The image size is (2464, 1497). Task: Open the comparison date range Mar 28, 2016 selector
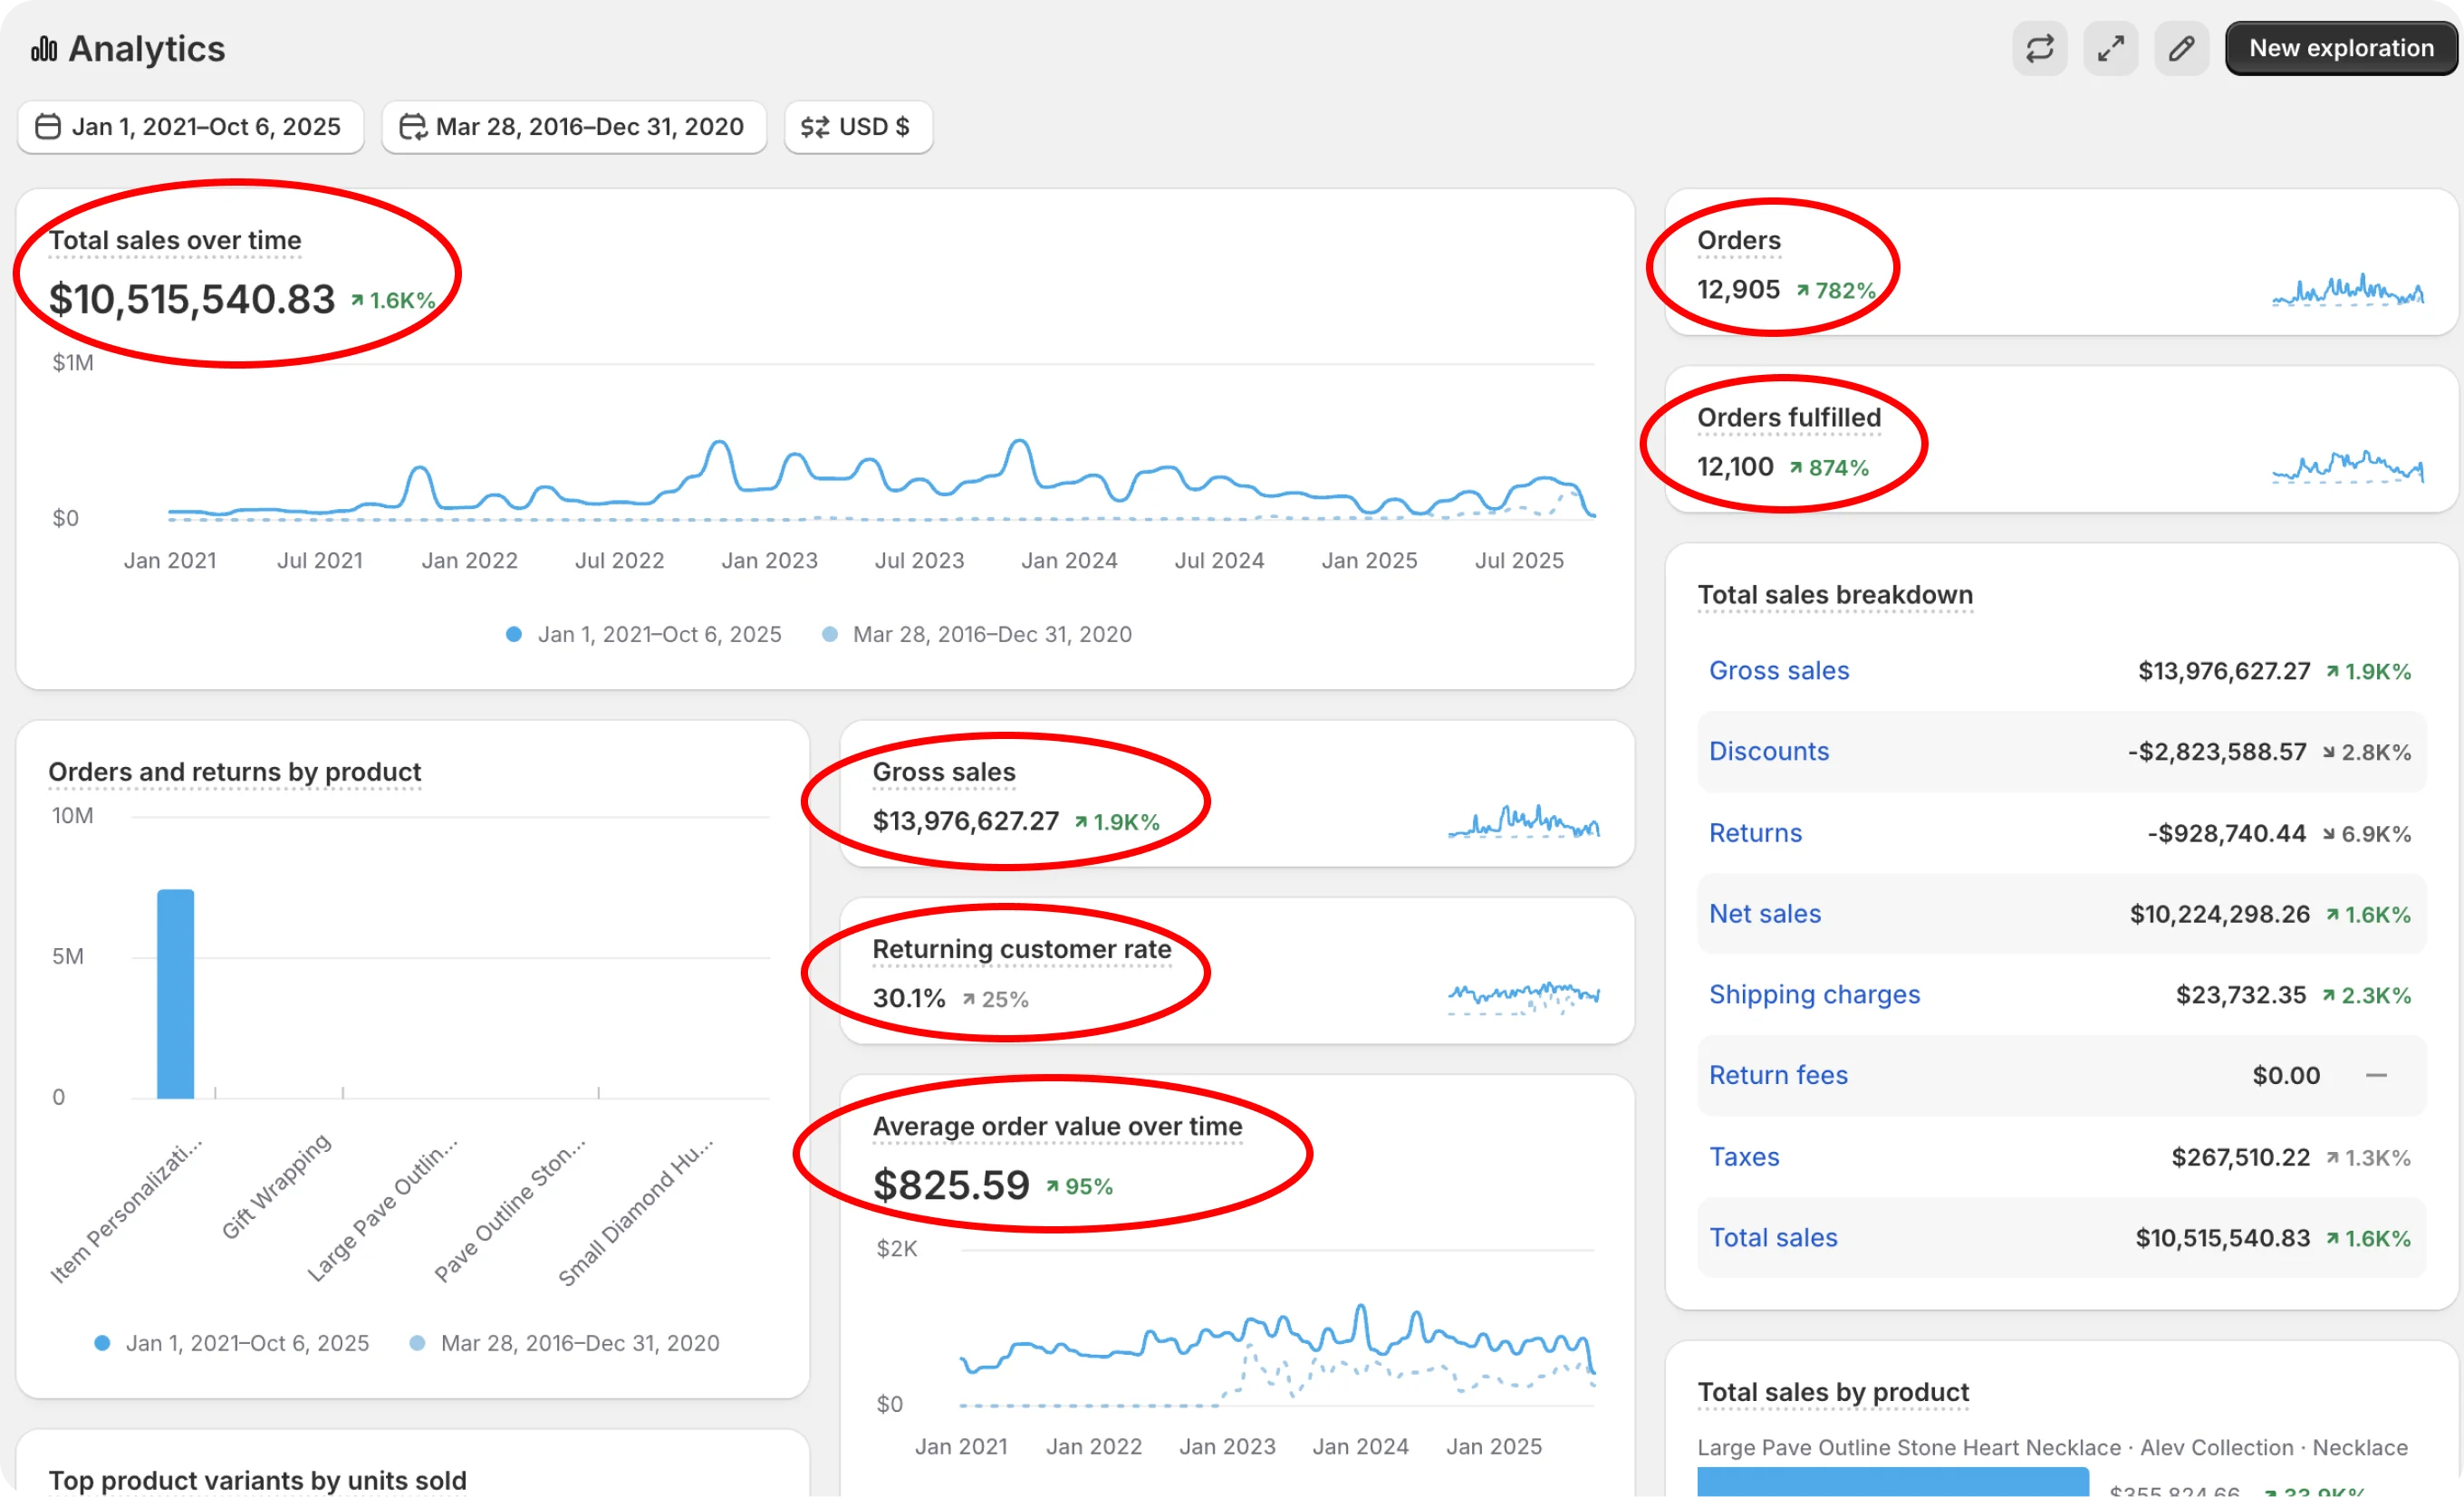574,127
